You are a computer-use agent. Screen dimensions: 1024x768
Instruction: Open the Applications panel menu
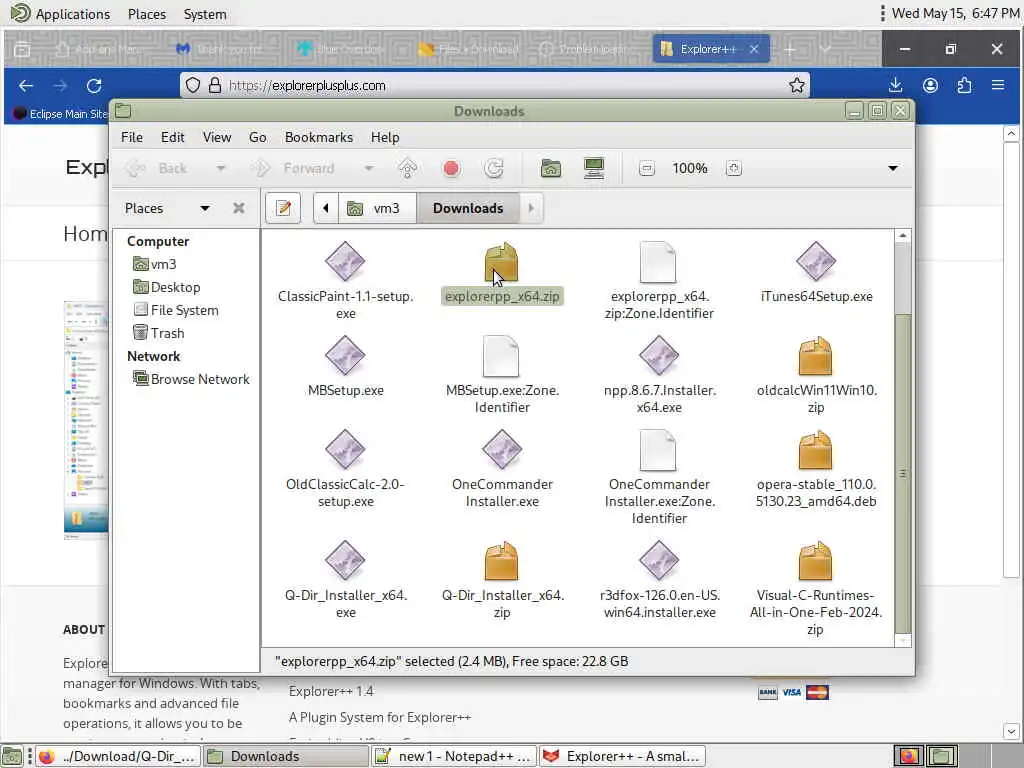pos(61,14)
